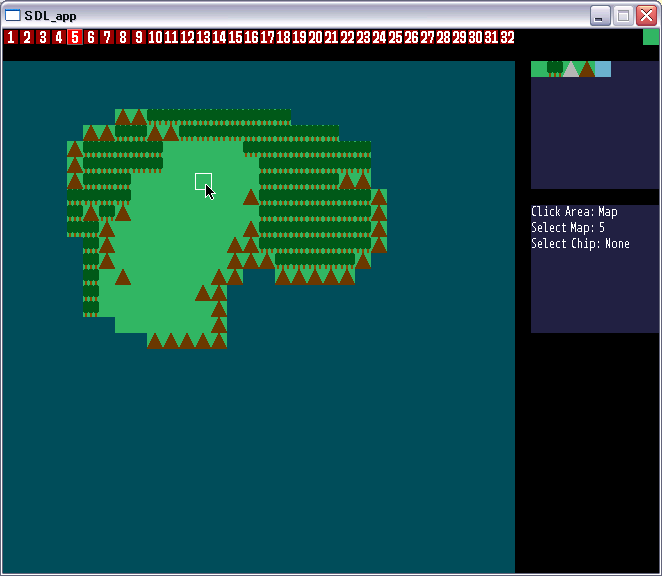The image size is (662, 576).
Task: Select the plain grass chip in palette
Action: pyautogui.click(x=538, y=69)
